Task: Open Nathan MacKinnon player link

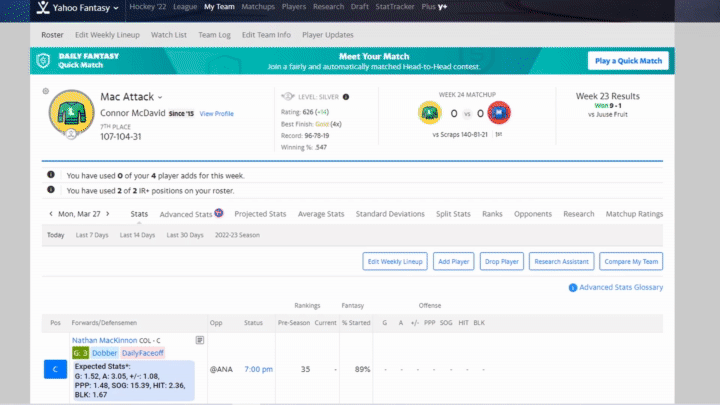Action: click(104, 340)
